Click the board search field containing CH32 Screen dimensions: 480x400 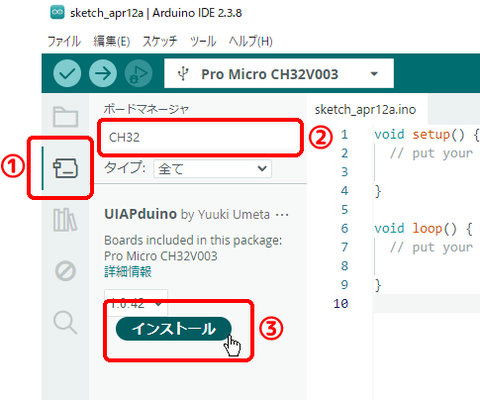tap(200, 137)
